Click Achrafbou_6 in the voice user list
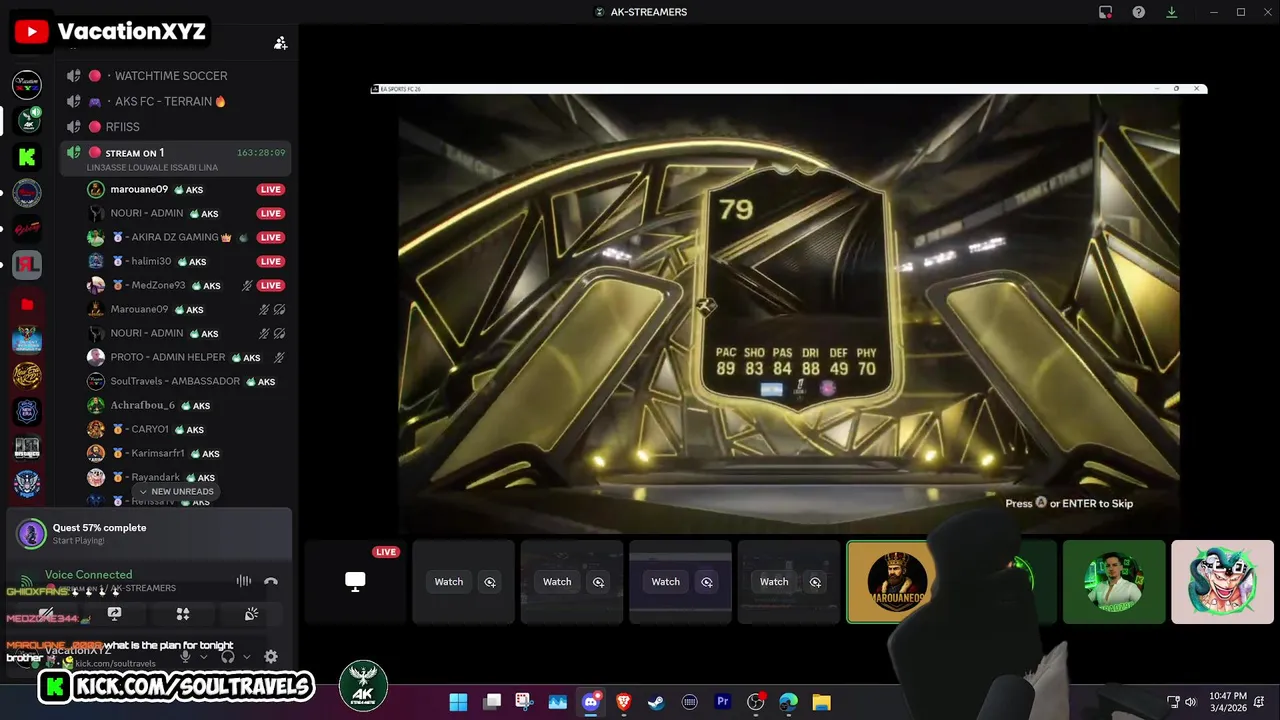This screenshot has width=1280, height=720. coord(186,405)
